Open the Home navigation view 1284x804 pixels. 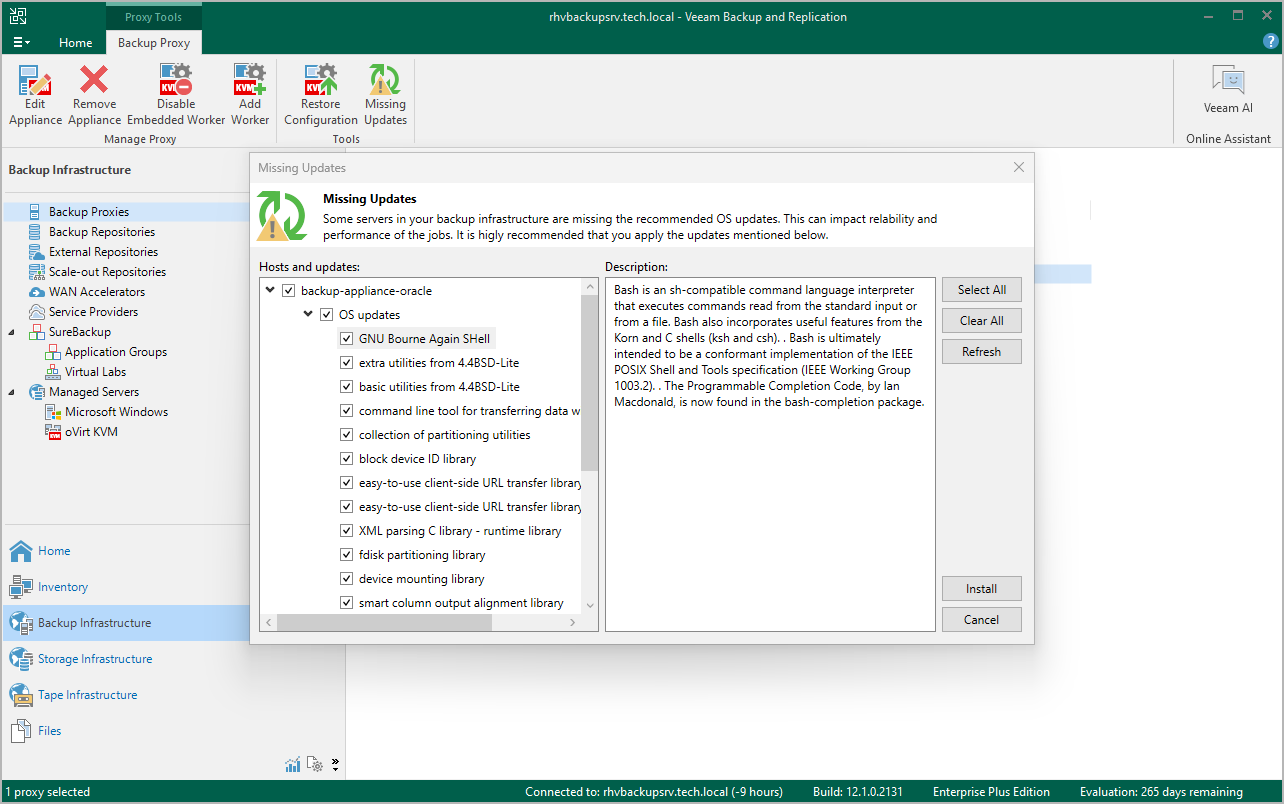pos(54,551)
